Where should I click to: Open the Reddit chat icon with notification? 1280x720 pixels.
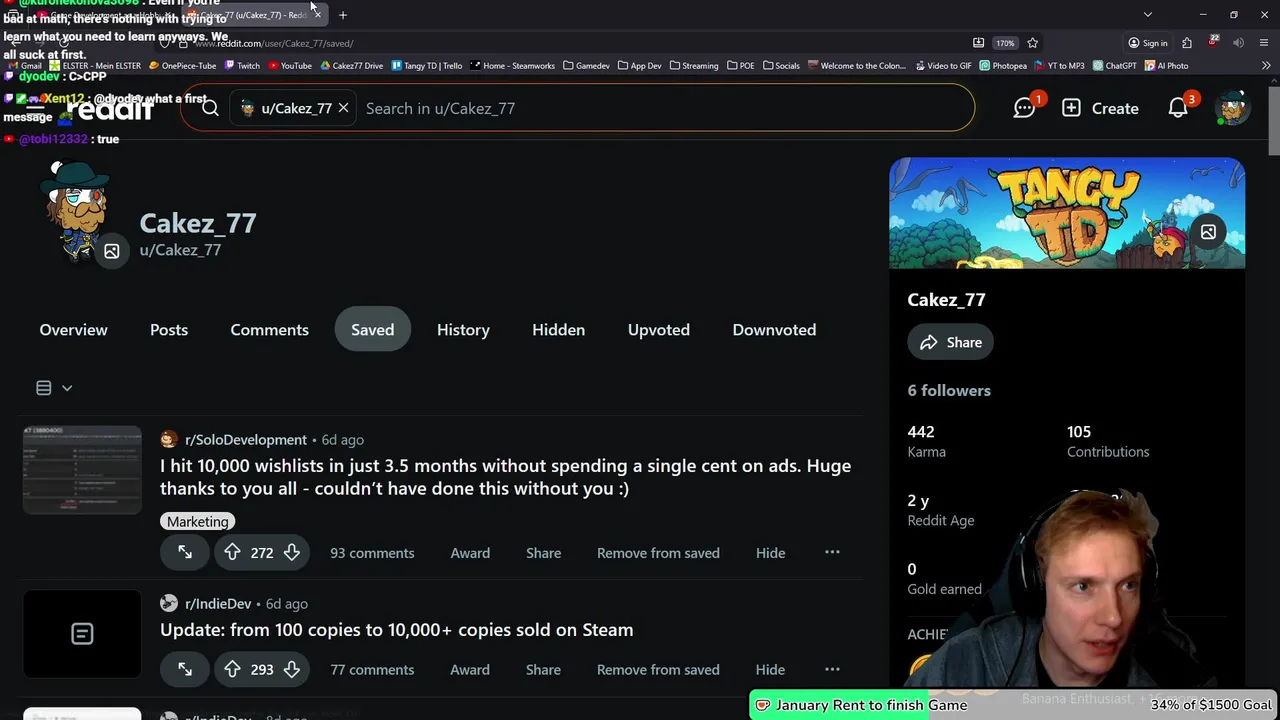(1025, 107)
